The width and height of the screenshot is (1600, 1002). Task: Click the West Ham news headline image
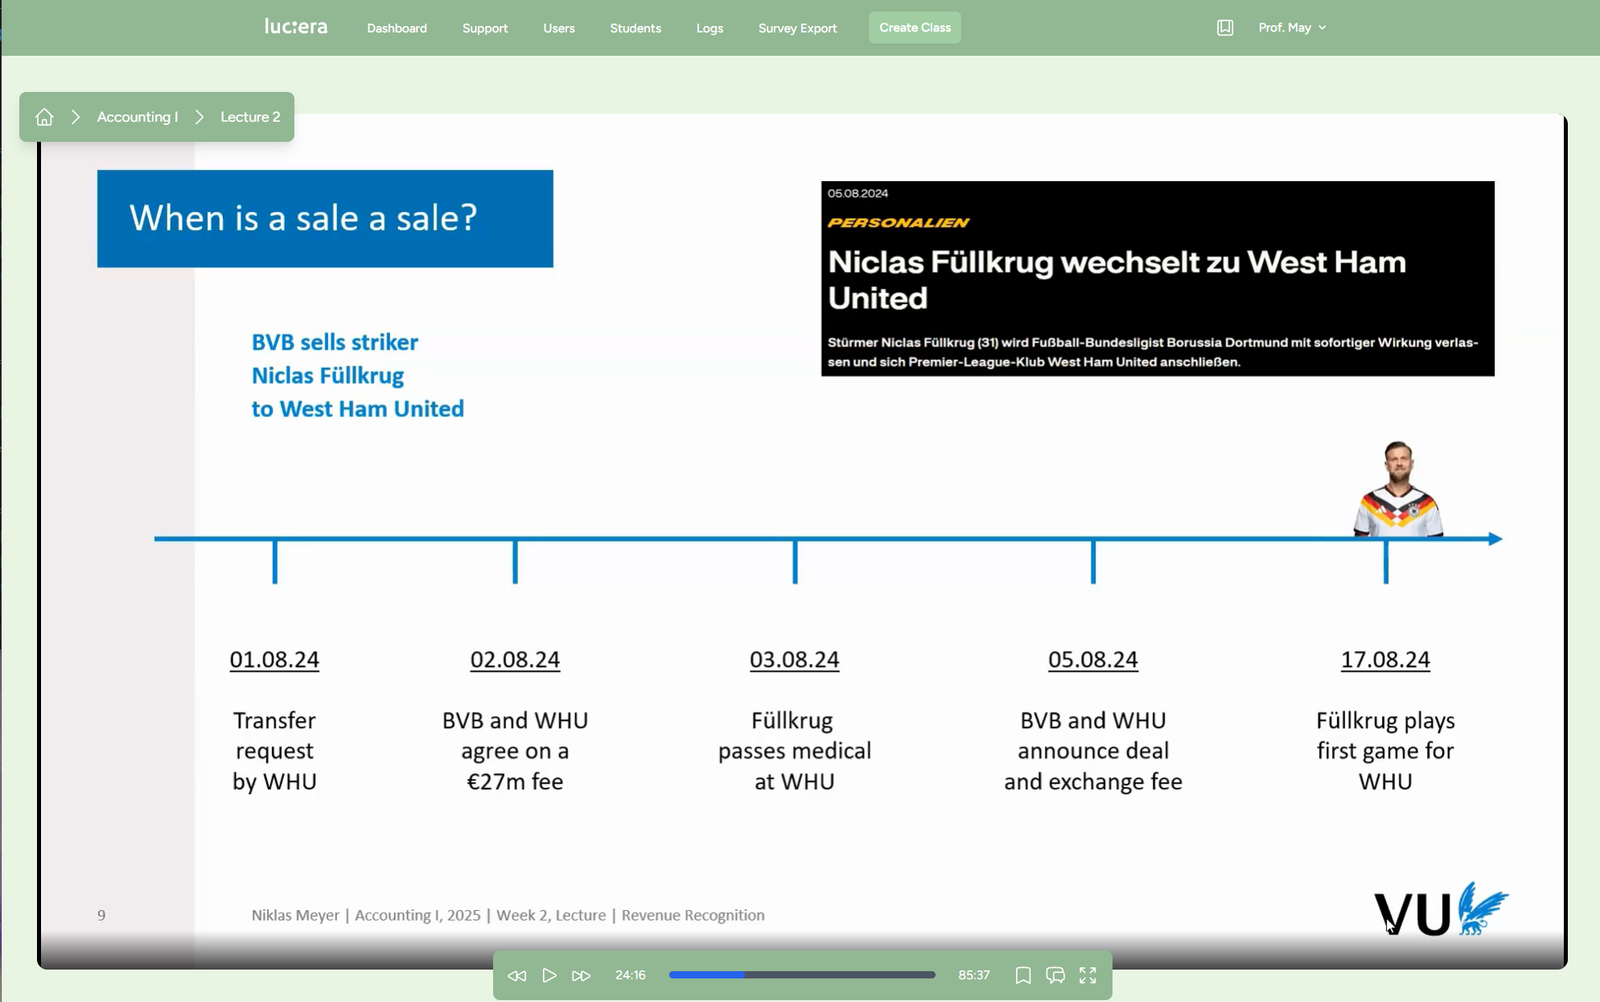(x=1158, y=279)
